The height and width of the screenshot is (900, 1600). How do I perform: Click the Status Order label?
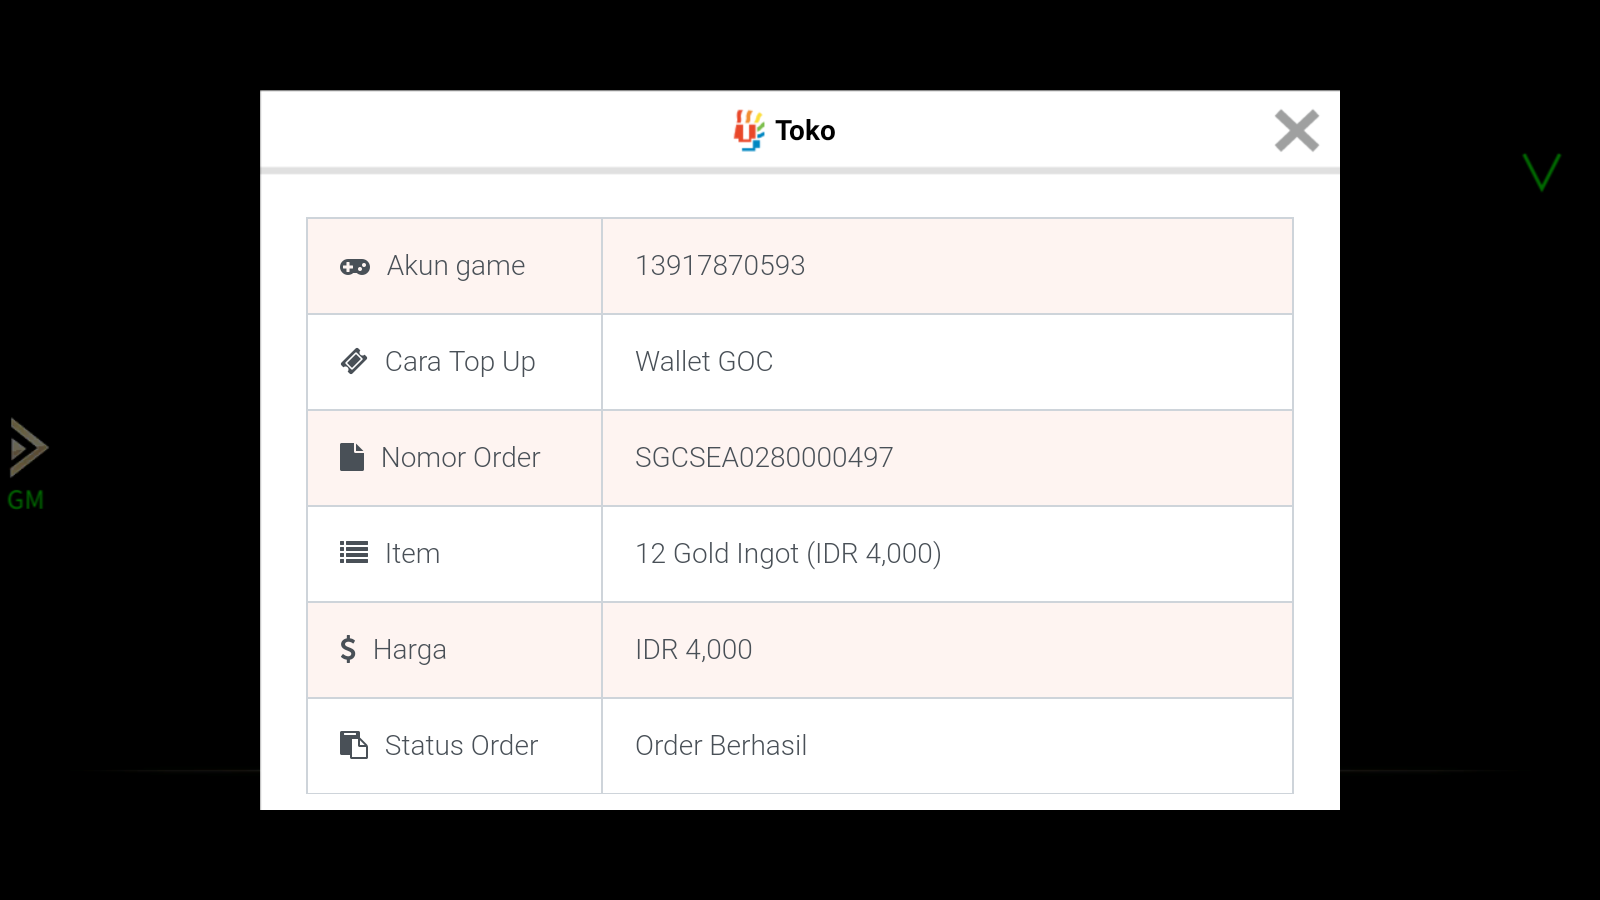click(461, 746)
